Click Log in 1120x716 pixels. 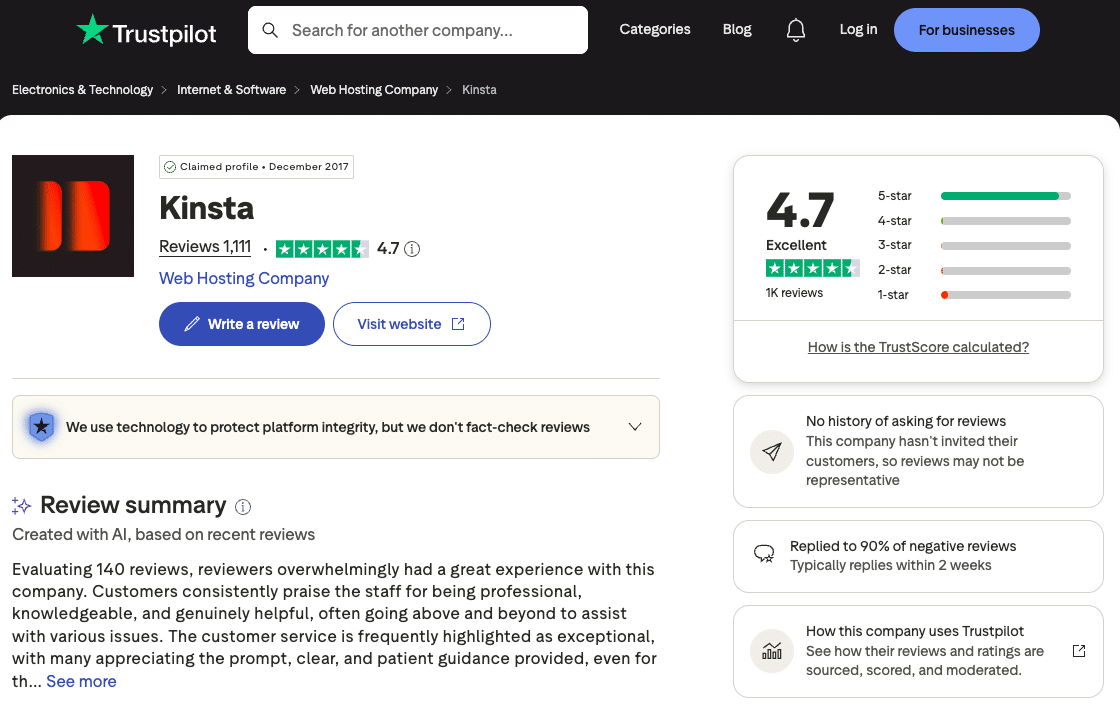click(858, 29)
